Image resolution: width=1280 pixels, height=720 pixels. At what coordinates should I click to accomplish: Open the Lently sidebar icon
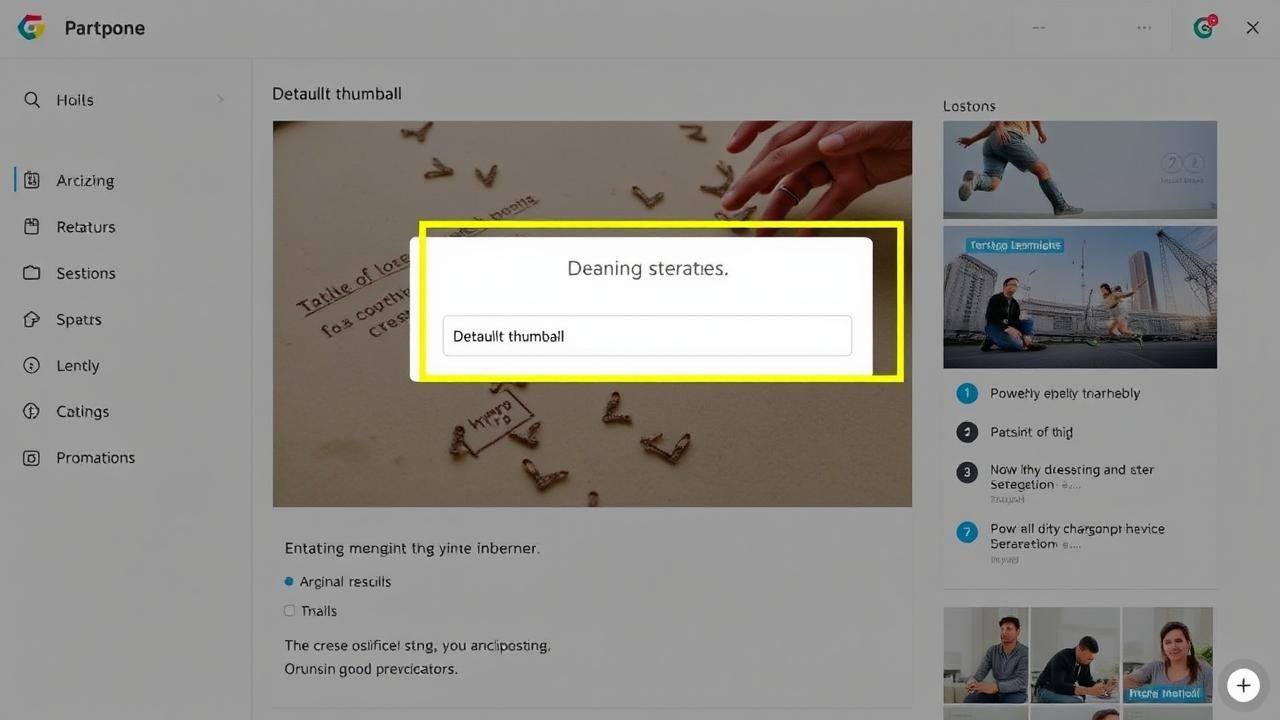tap(32, 366)
